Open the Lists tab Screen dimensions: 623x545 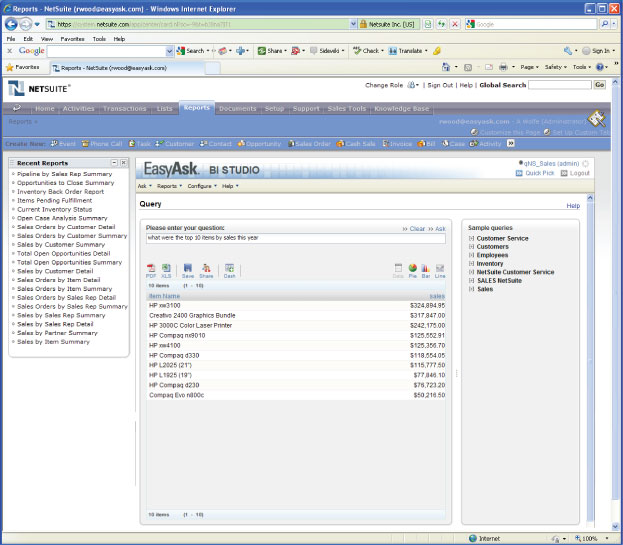click(164, 108)
